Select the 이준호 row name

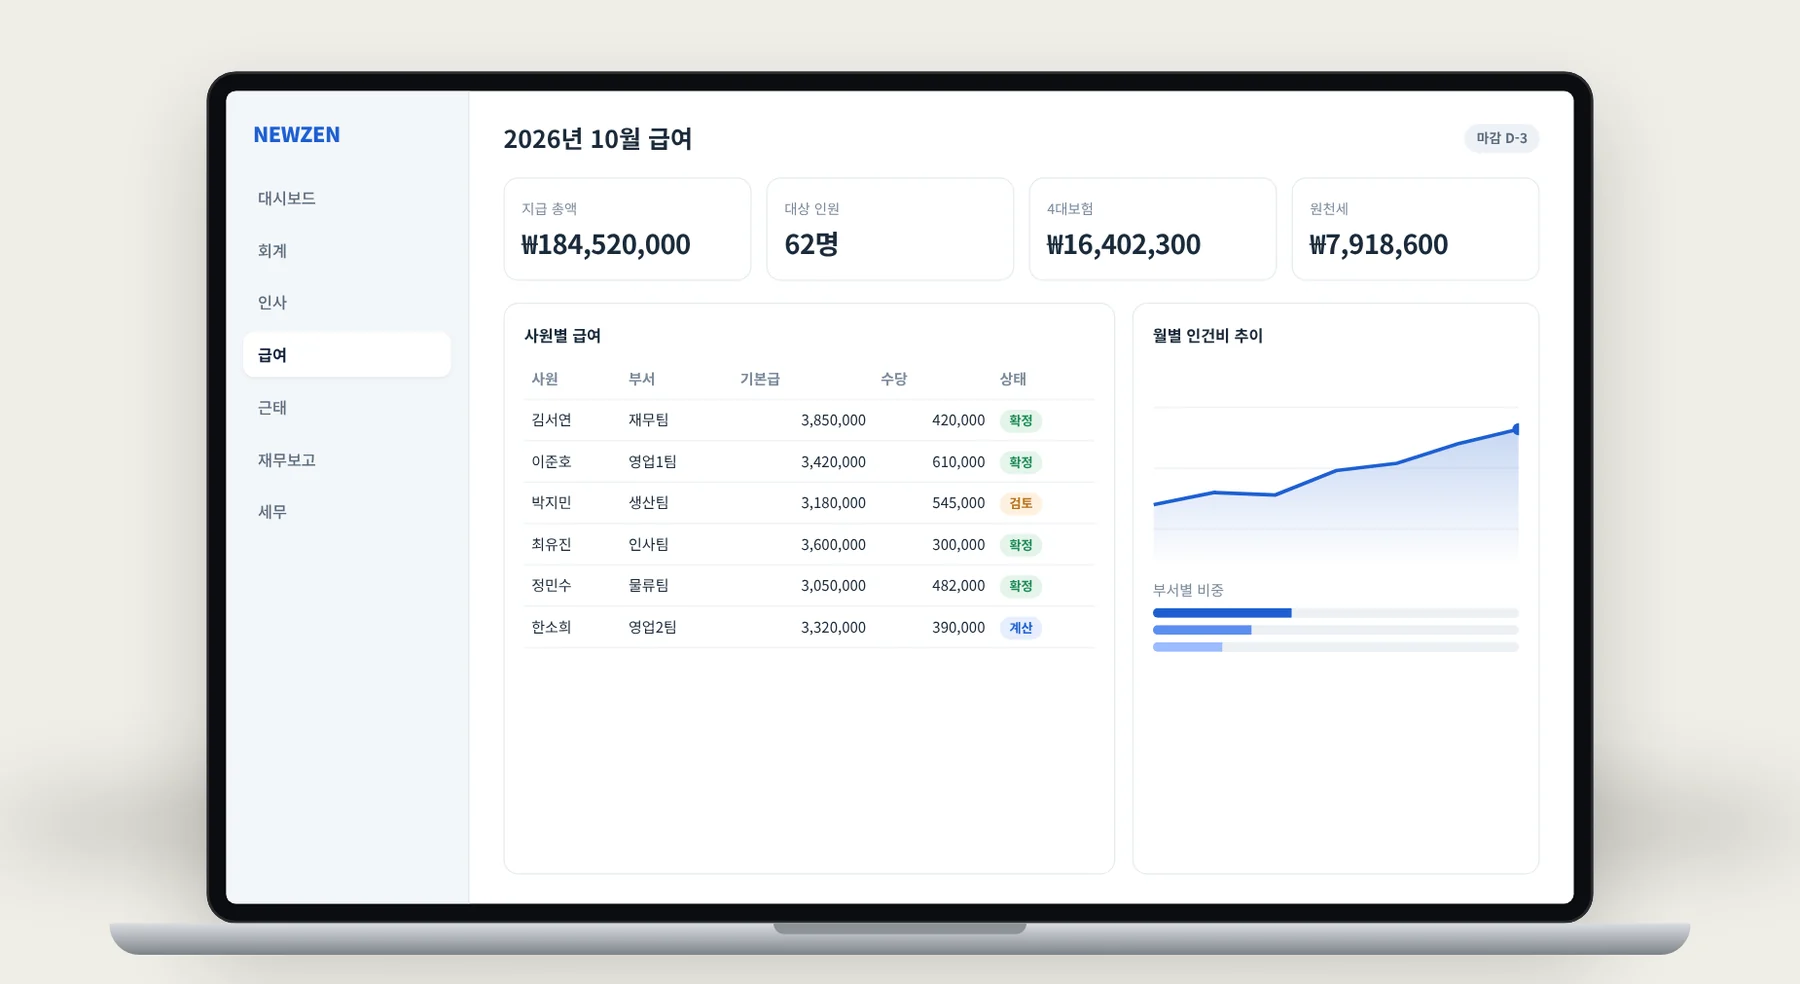(551, 462)
